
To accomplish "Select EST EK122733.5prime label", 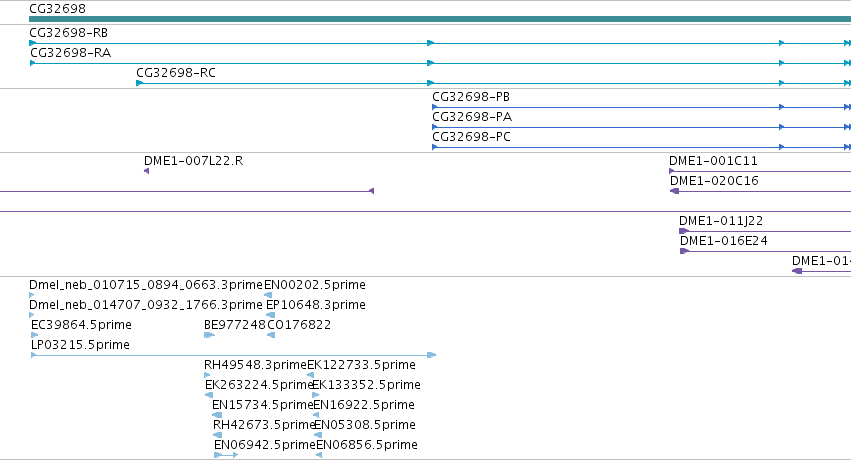I will pyautogui.click(x=361, y=366).
